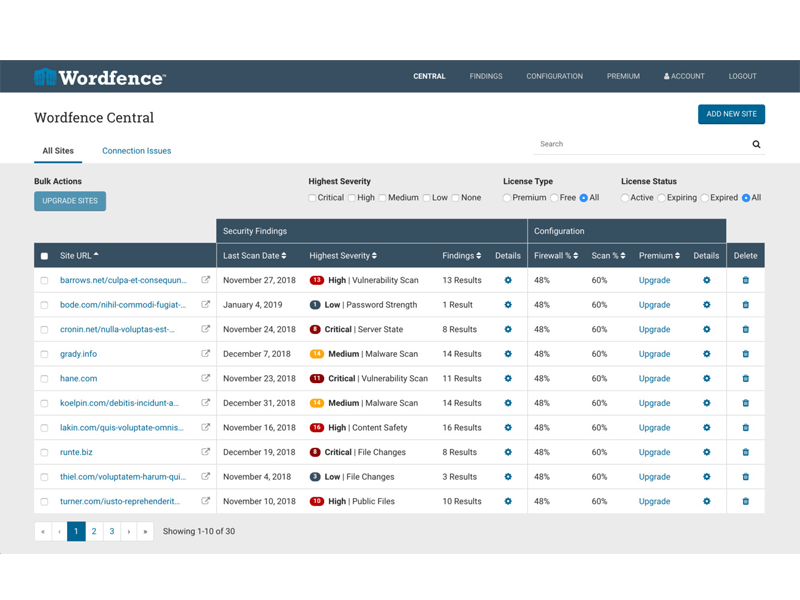
Task: Select Active license status radio
Action: [624, 198]
